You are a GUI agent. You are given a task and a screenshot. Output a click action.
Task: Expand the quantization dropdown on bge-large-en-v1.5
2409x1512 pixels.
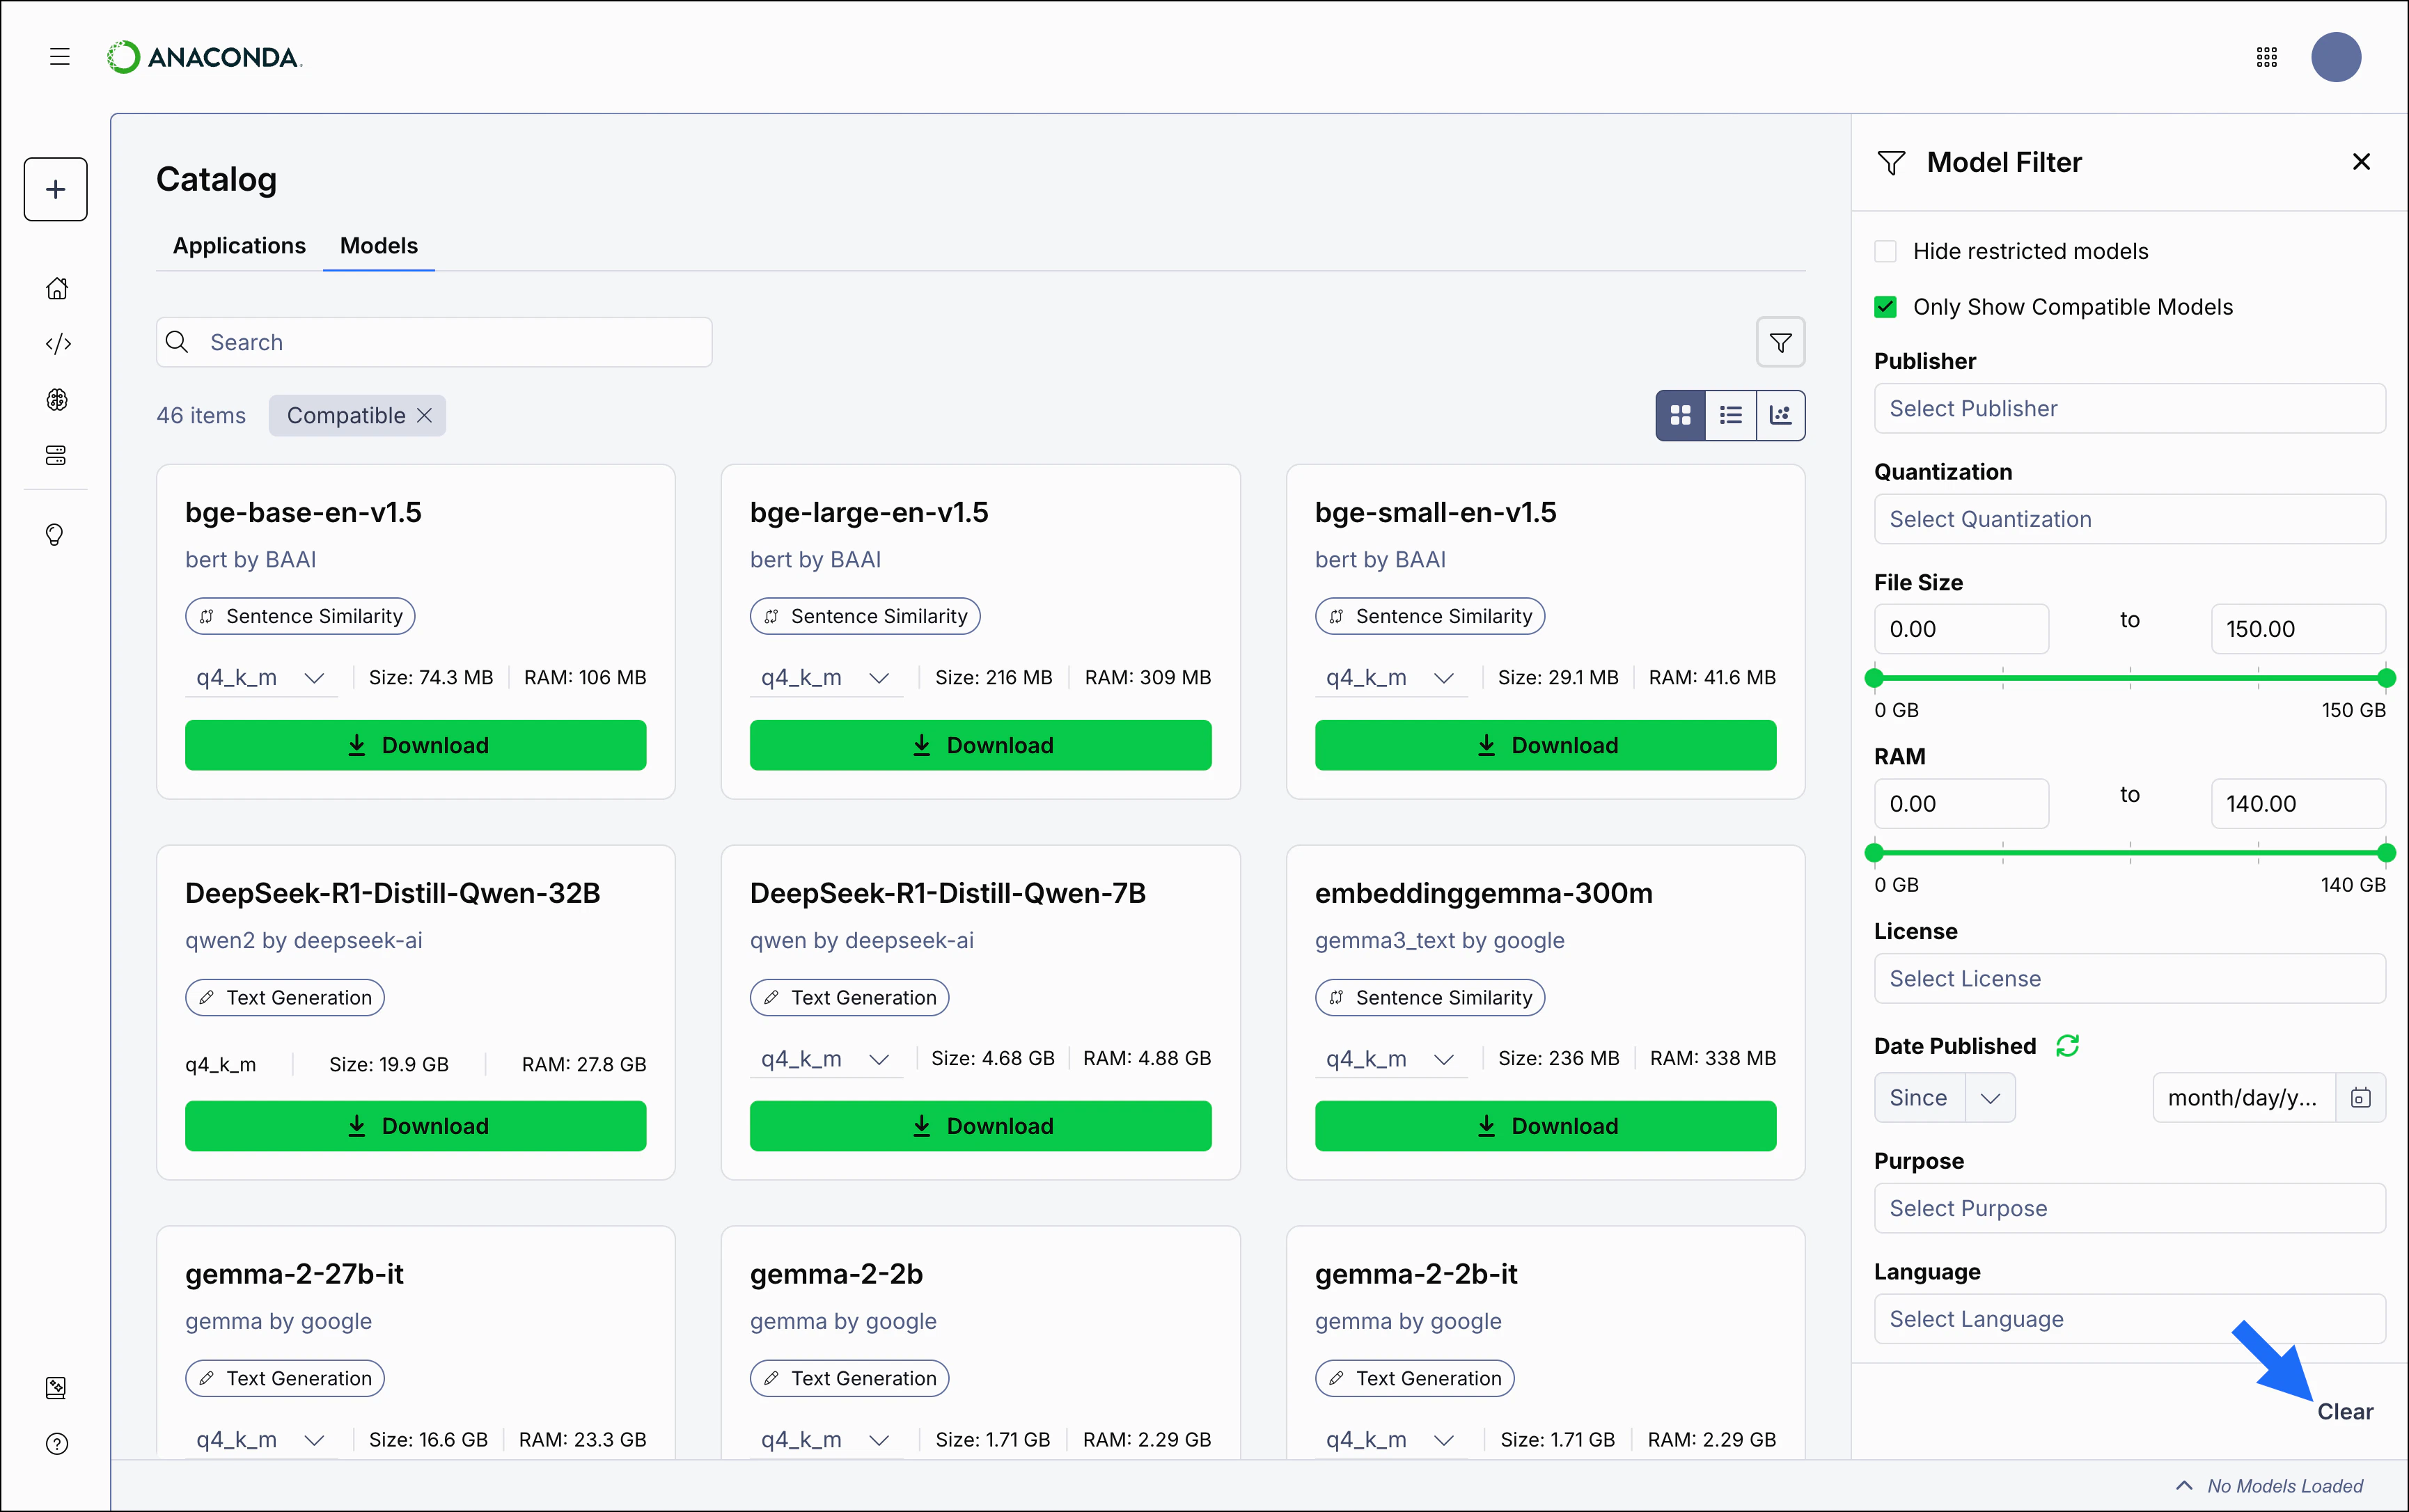pos(879,677)
